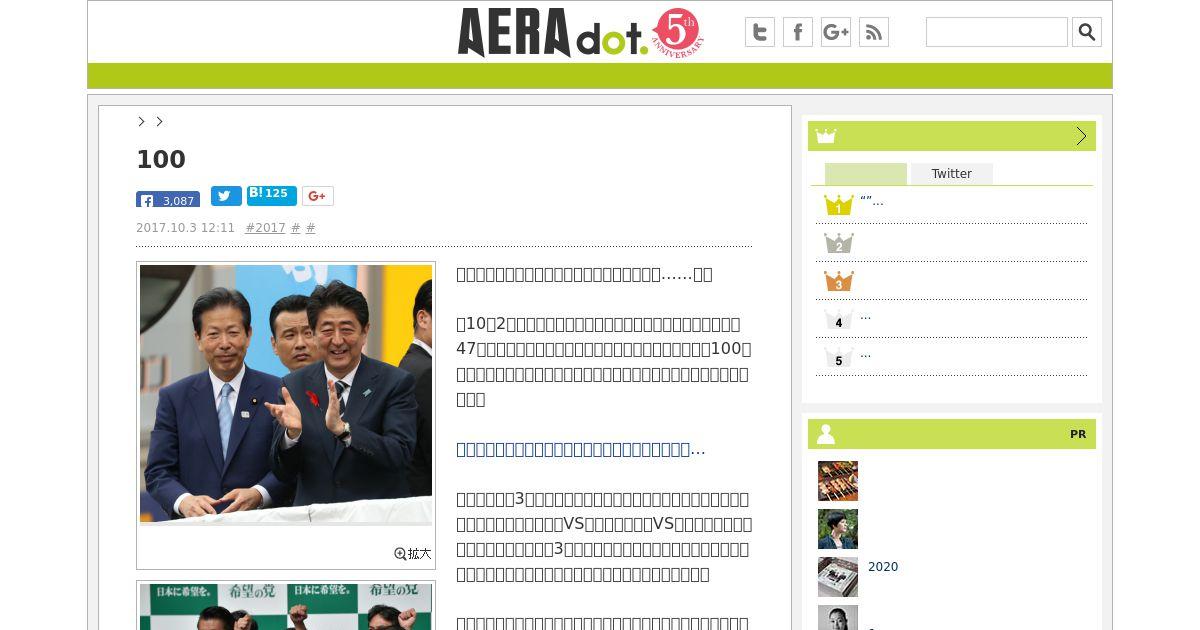This screenshot has height=630, width=1200.
Task: Open the grilled skewers food thumbnail
Action: click(x=838, y=481)
